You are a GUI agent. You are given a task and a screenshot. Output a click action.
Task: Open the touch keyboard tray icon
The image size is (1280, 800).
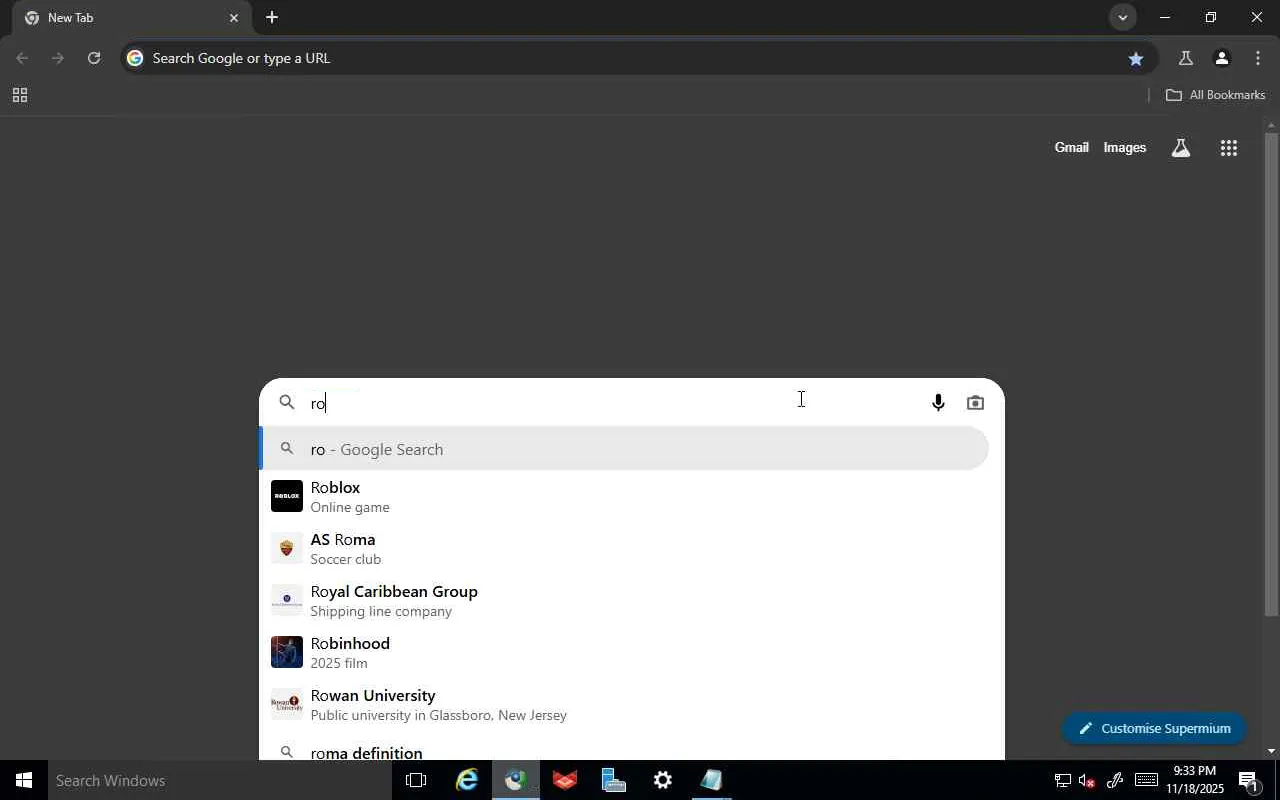click(x=1146, y=780)
